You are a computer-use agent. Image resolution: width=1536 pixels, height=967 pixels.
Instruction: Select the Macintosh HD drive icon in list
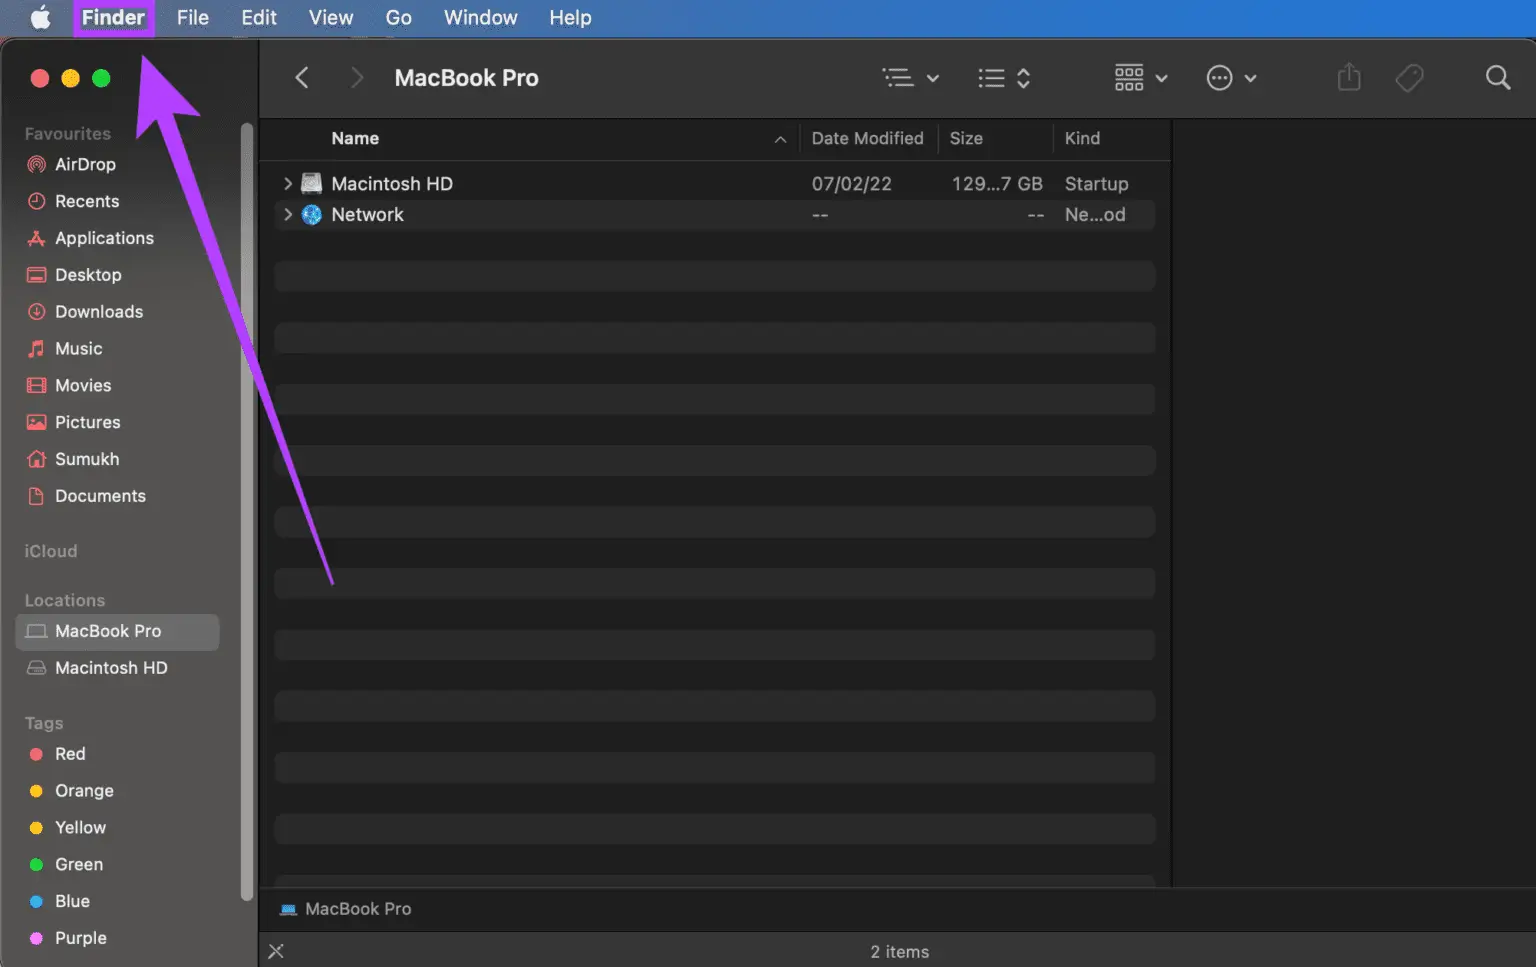click(x=312, y=183)
